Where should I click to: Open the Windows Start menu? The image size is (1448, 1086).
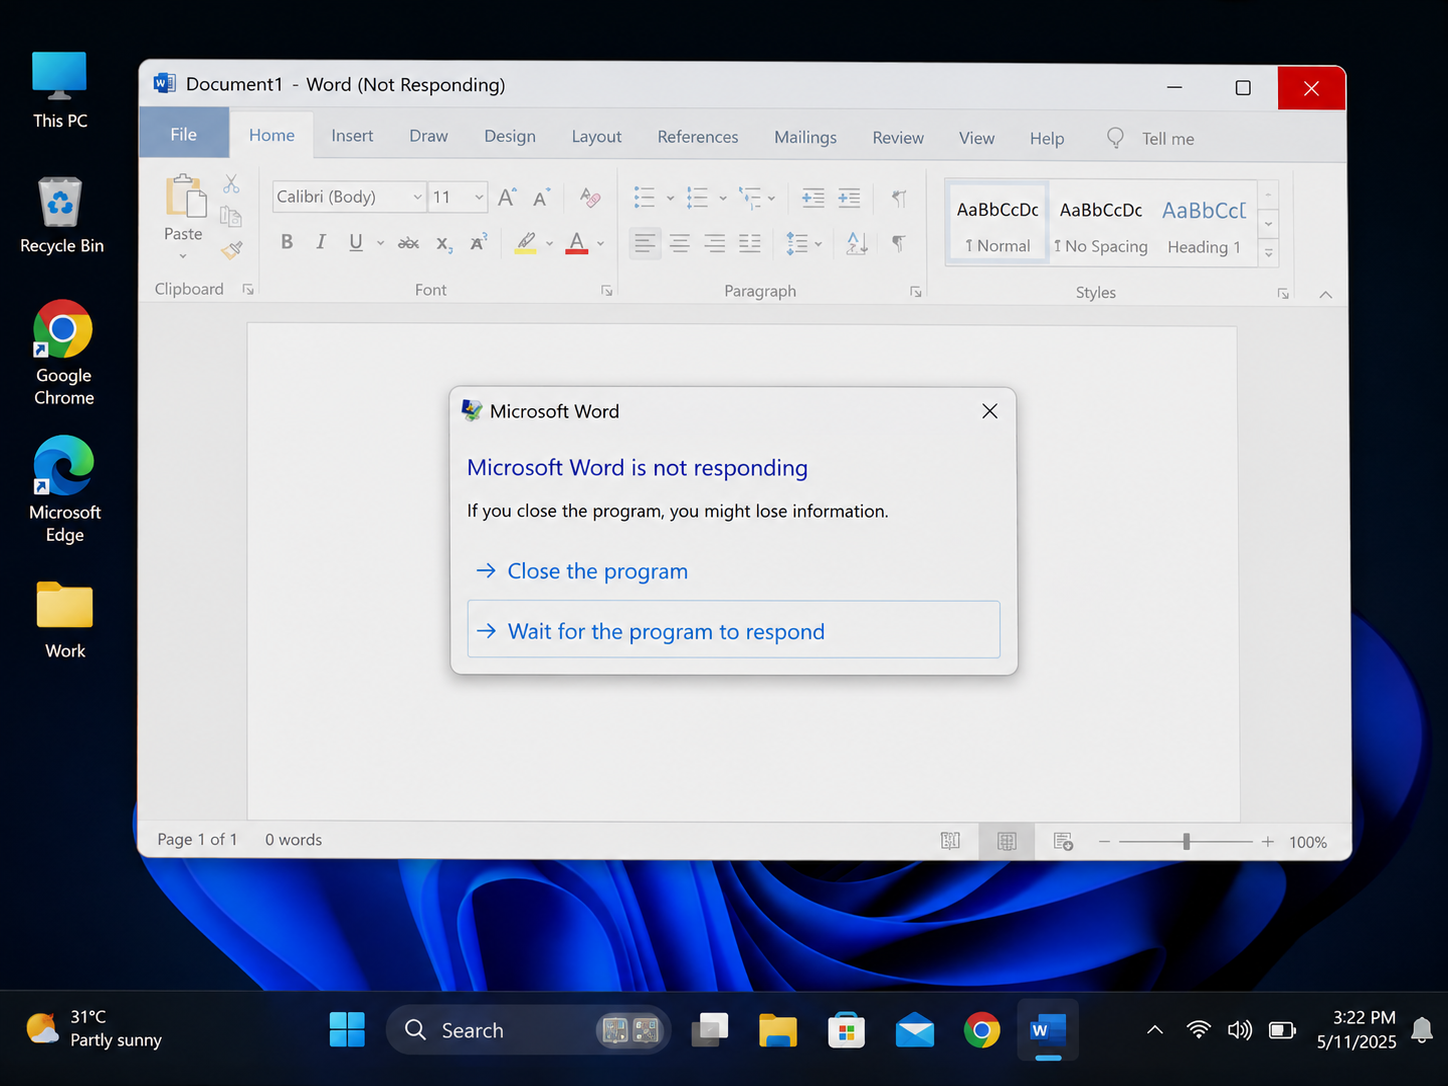(347, 1029)
